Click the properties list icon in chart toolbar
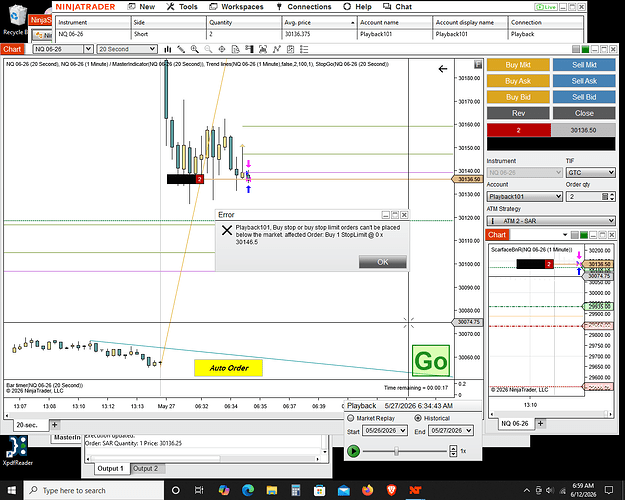 304,49
